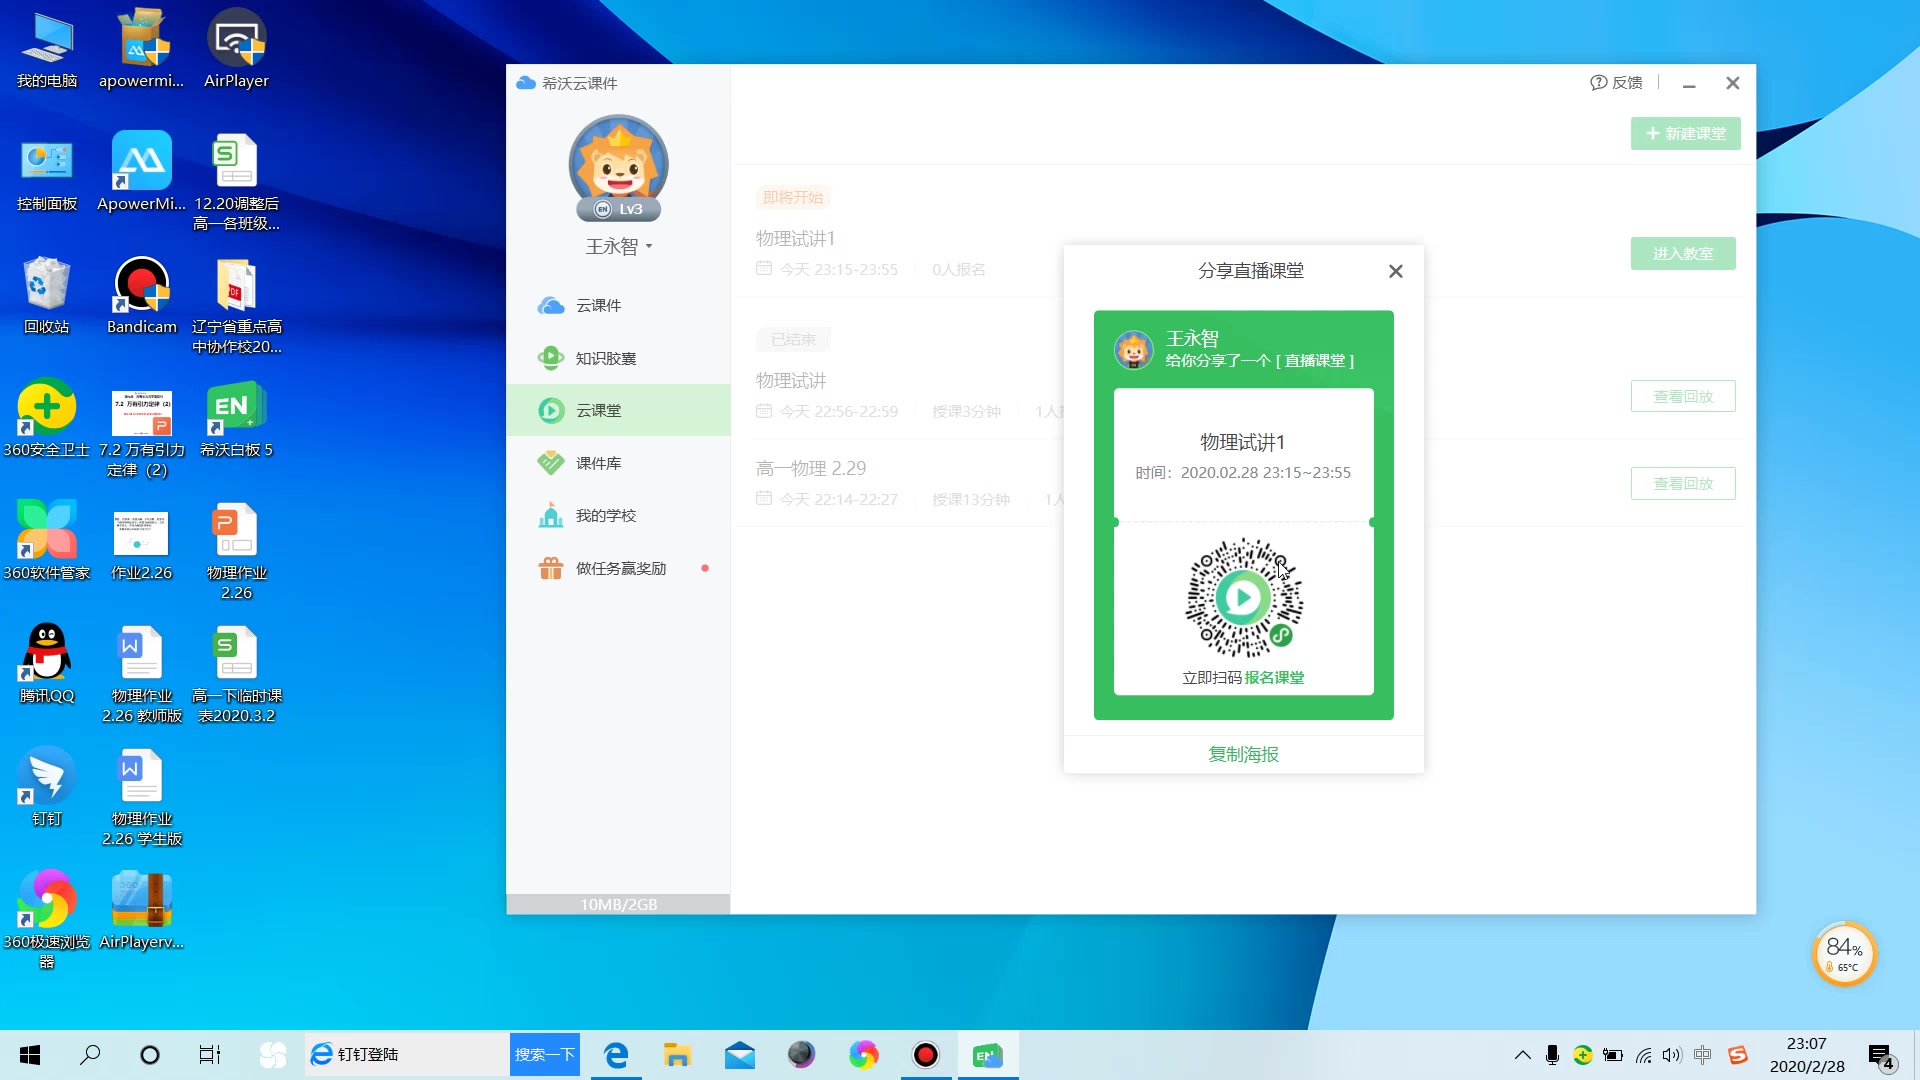Open the notification center icon
Viewport: 1920px width, 1080px height.
click(1882, 1056)
